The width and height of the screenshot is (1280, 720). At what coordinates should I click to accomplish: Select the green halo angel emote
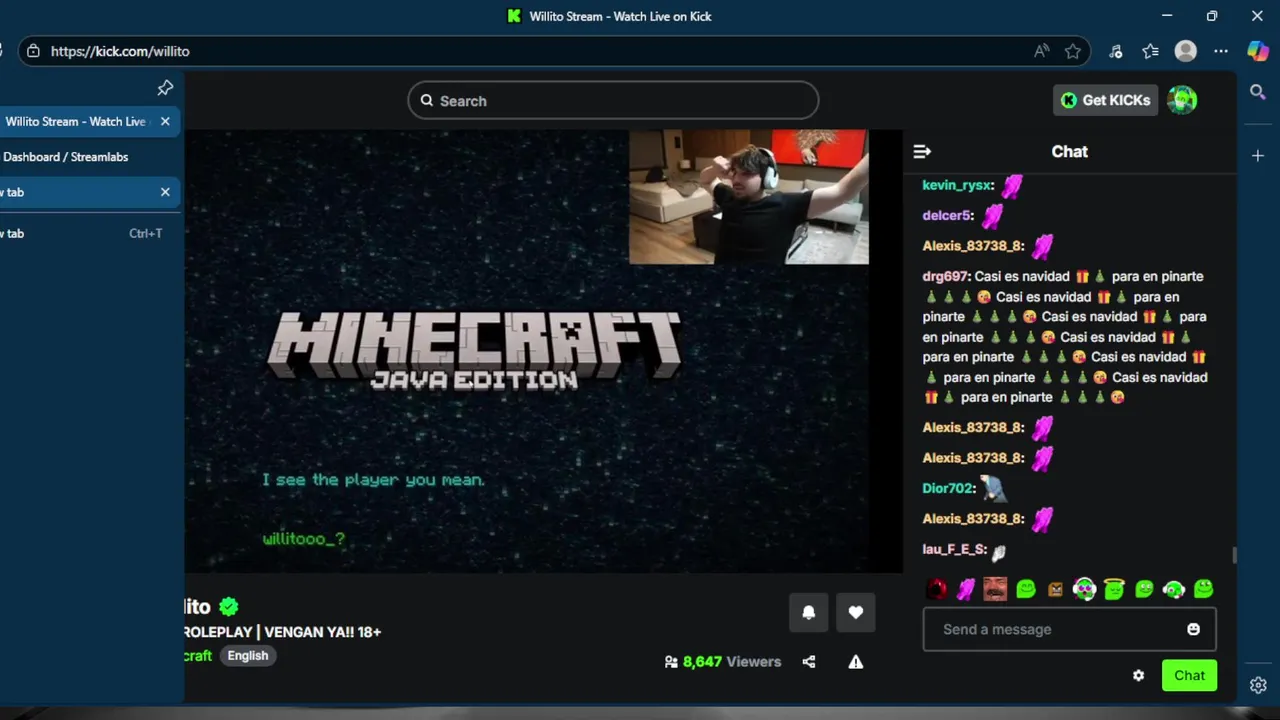(1114, 589)
